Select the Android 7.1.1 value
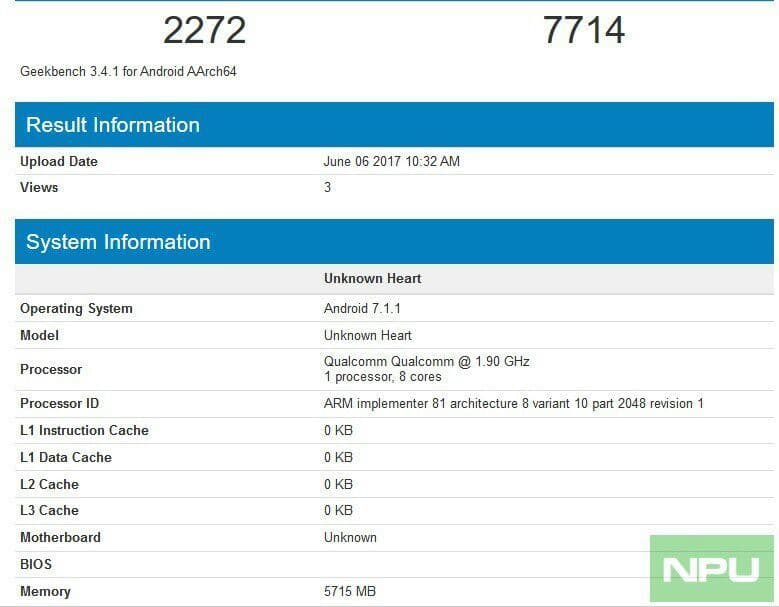 click(x=362, y=308)
